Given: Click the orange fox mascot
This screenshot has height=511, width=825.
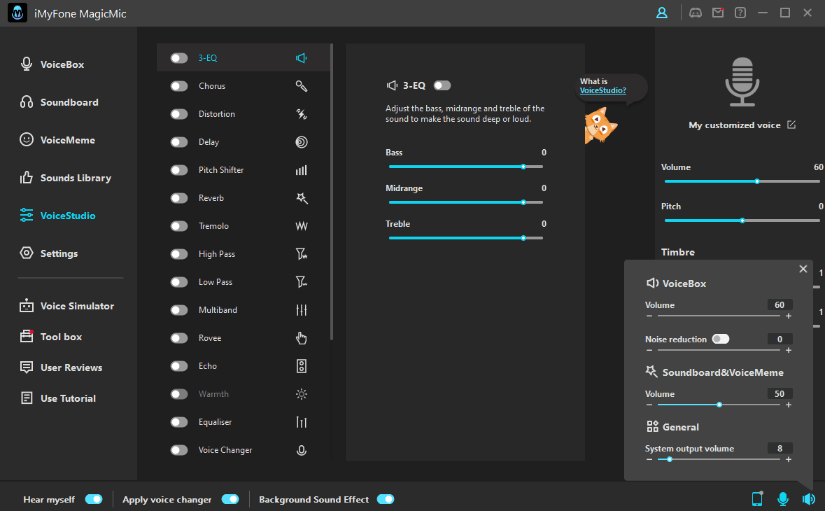Looking at the screenshot, I should (x=600, y=125).
